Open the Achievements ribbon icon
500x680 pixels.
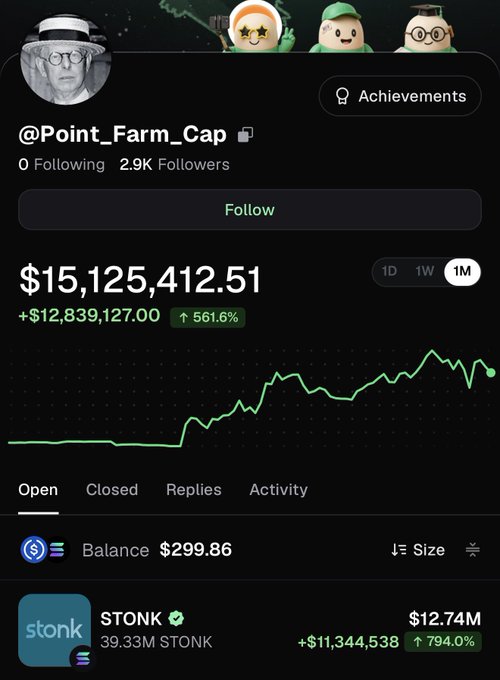342,96
